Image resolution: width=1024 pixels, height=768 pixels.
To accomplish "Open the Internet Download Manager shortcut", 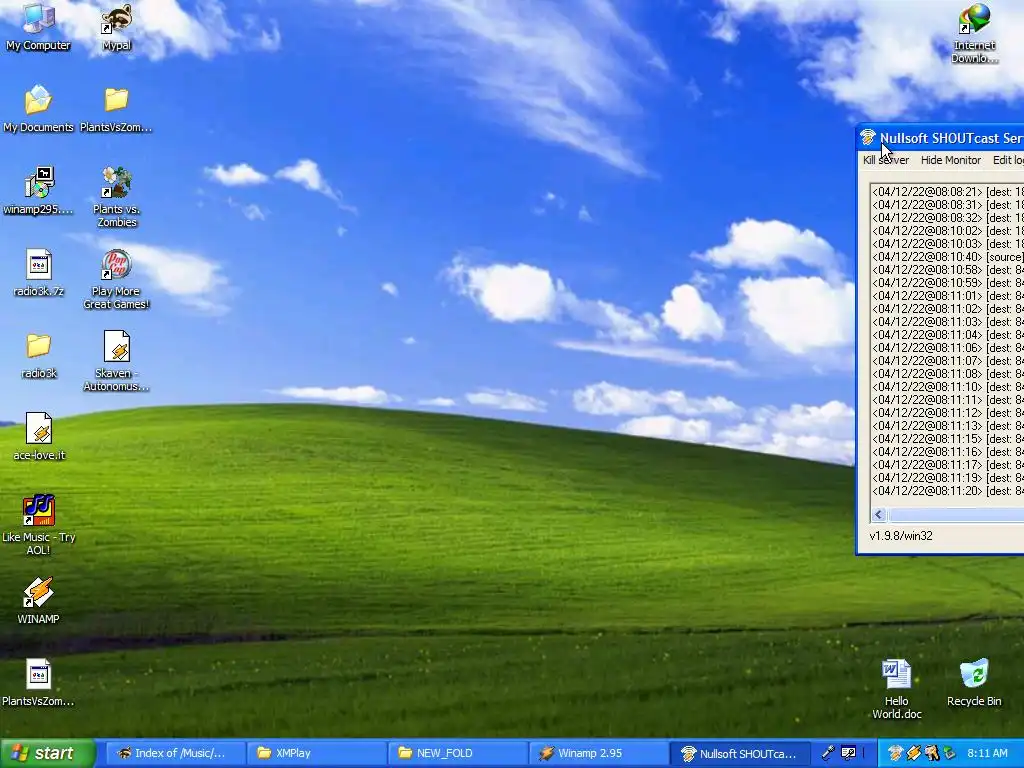I will point(974,33).
